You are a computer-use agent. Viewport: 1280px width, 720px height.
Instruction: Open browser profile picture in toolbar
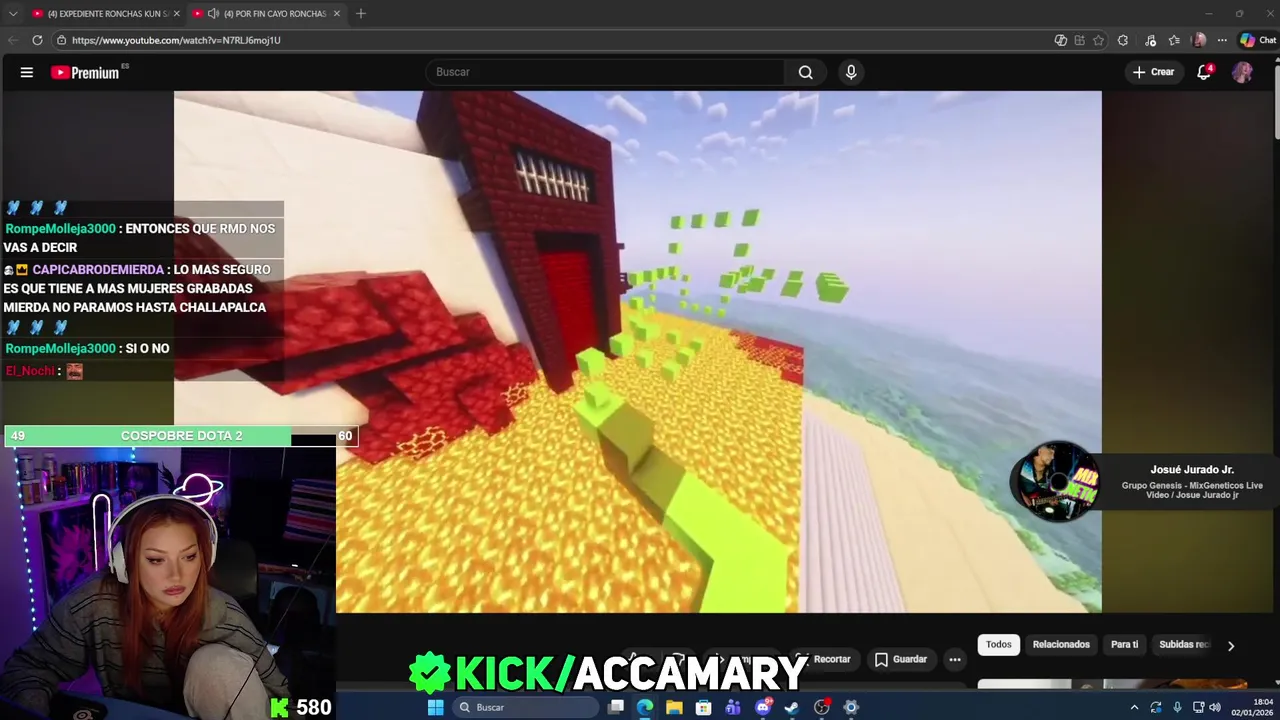coord(1199,40)
